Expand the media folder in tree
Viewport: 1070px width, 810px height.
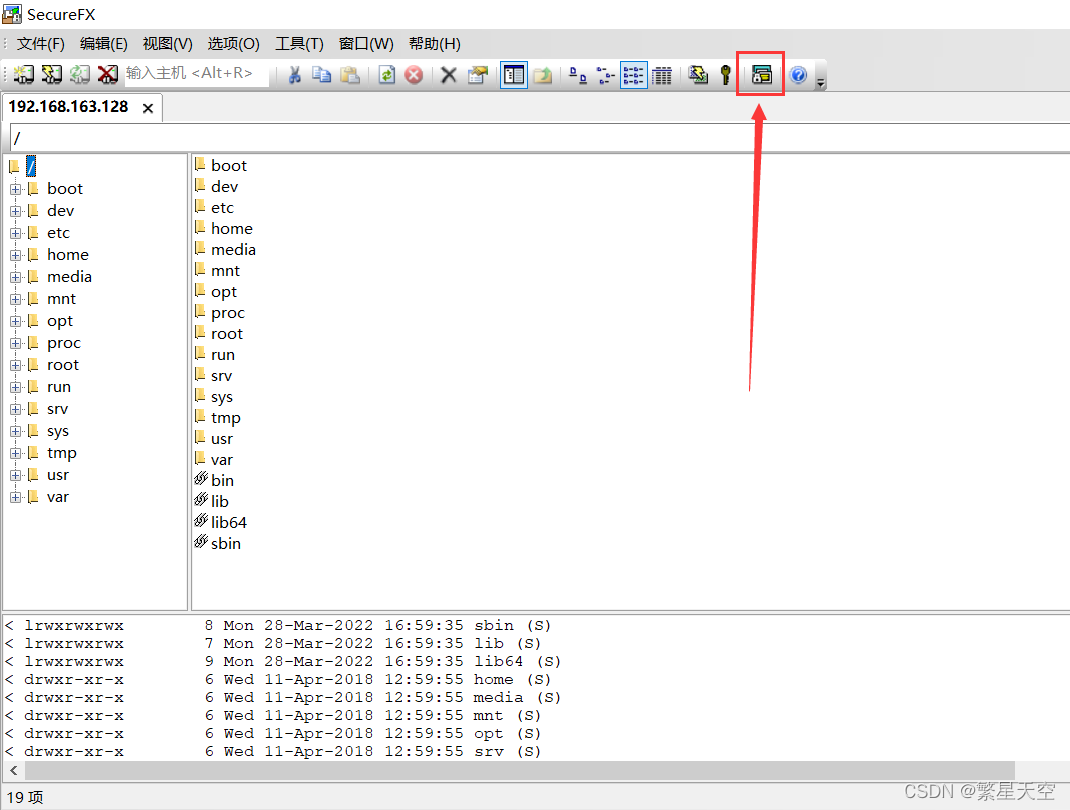point(15,277)
